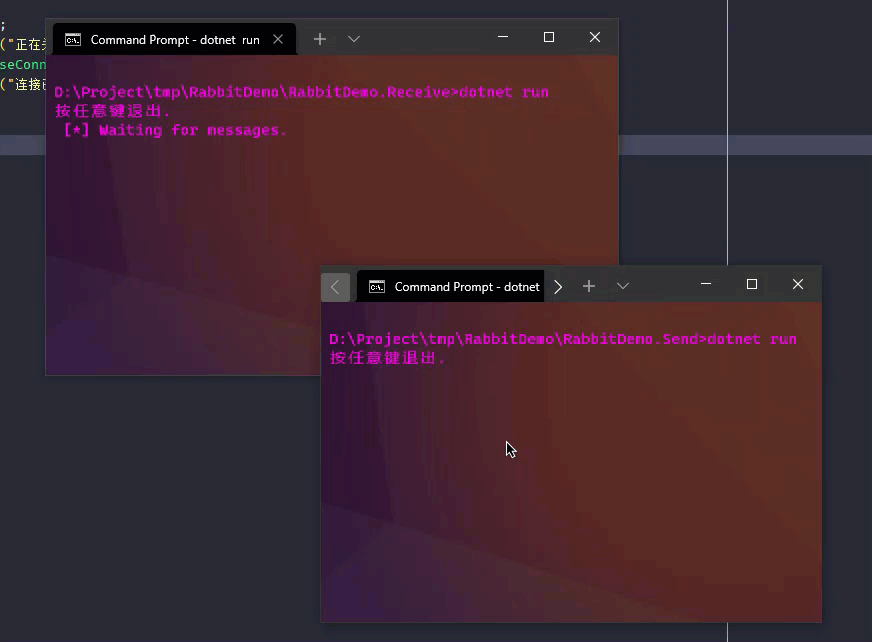Expand the profile dropdown in the Receive terminal window
Image resolution: width=872 pixels, height=642 pixels.
[354, 39]
